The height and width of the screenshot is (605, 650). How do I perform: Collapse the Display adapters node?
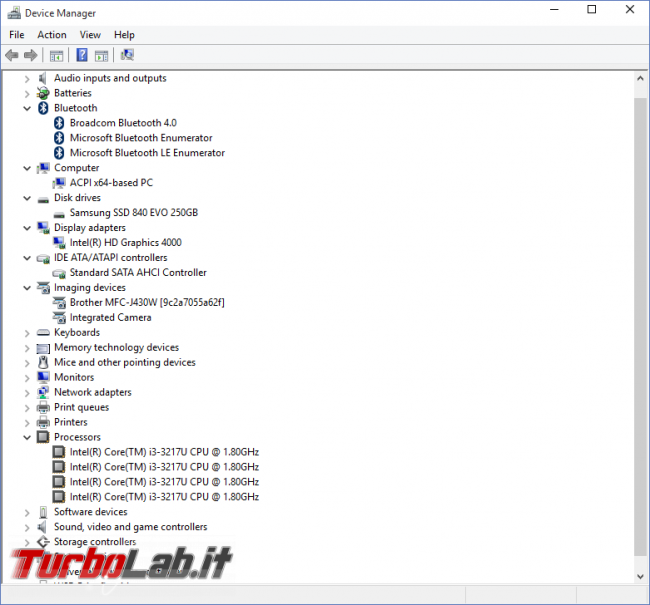[27, 228]
